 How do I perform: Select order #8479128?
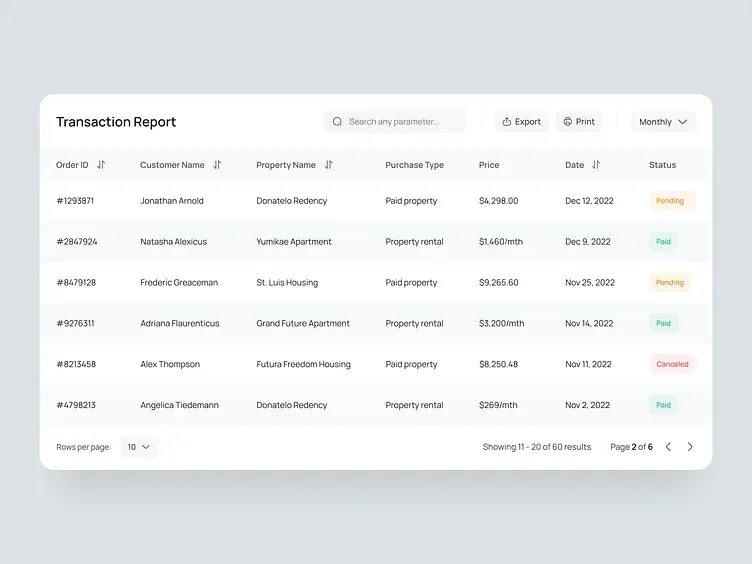point(76,282)
